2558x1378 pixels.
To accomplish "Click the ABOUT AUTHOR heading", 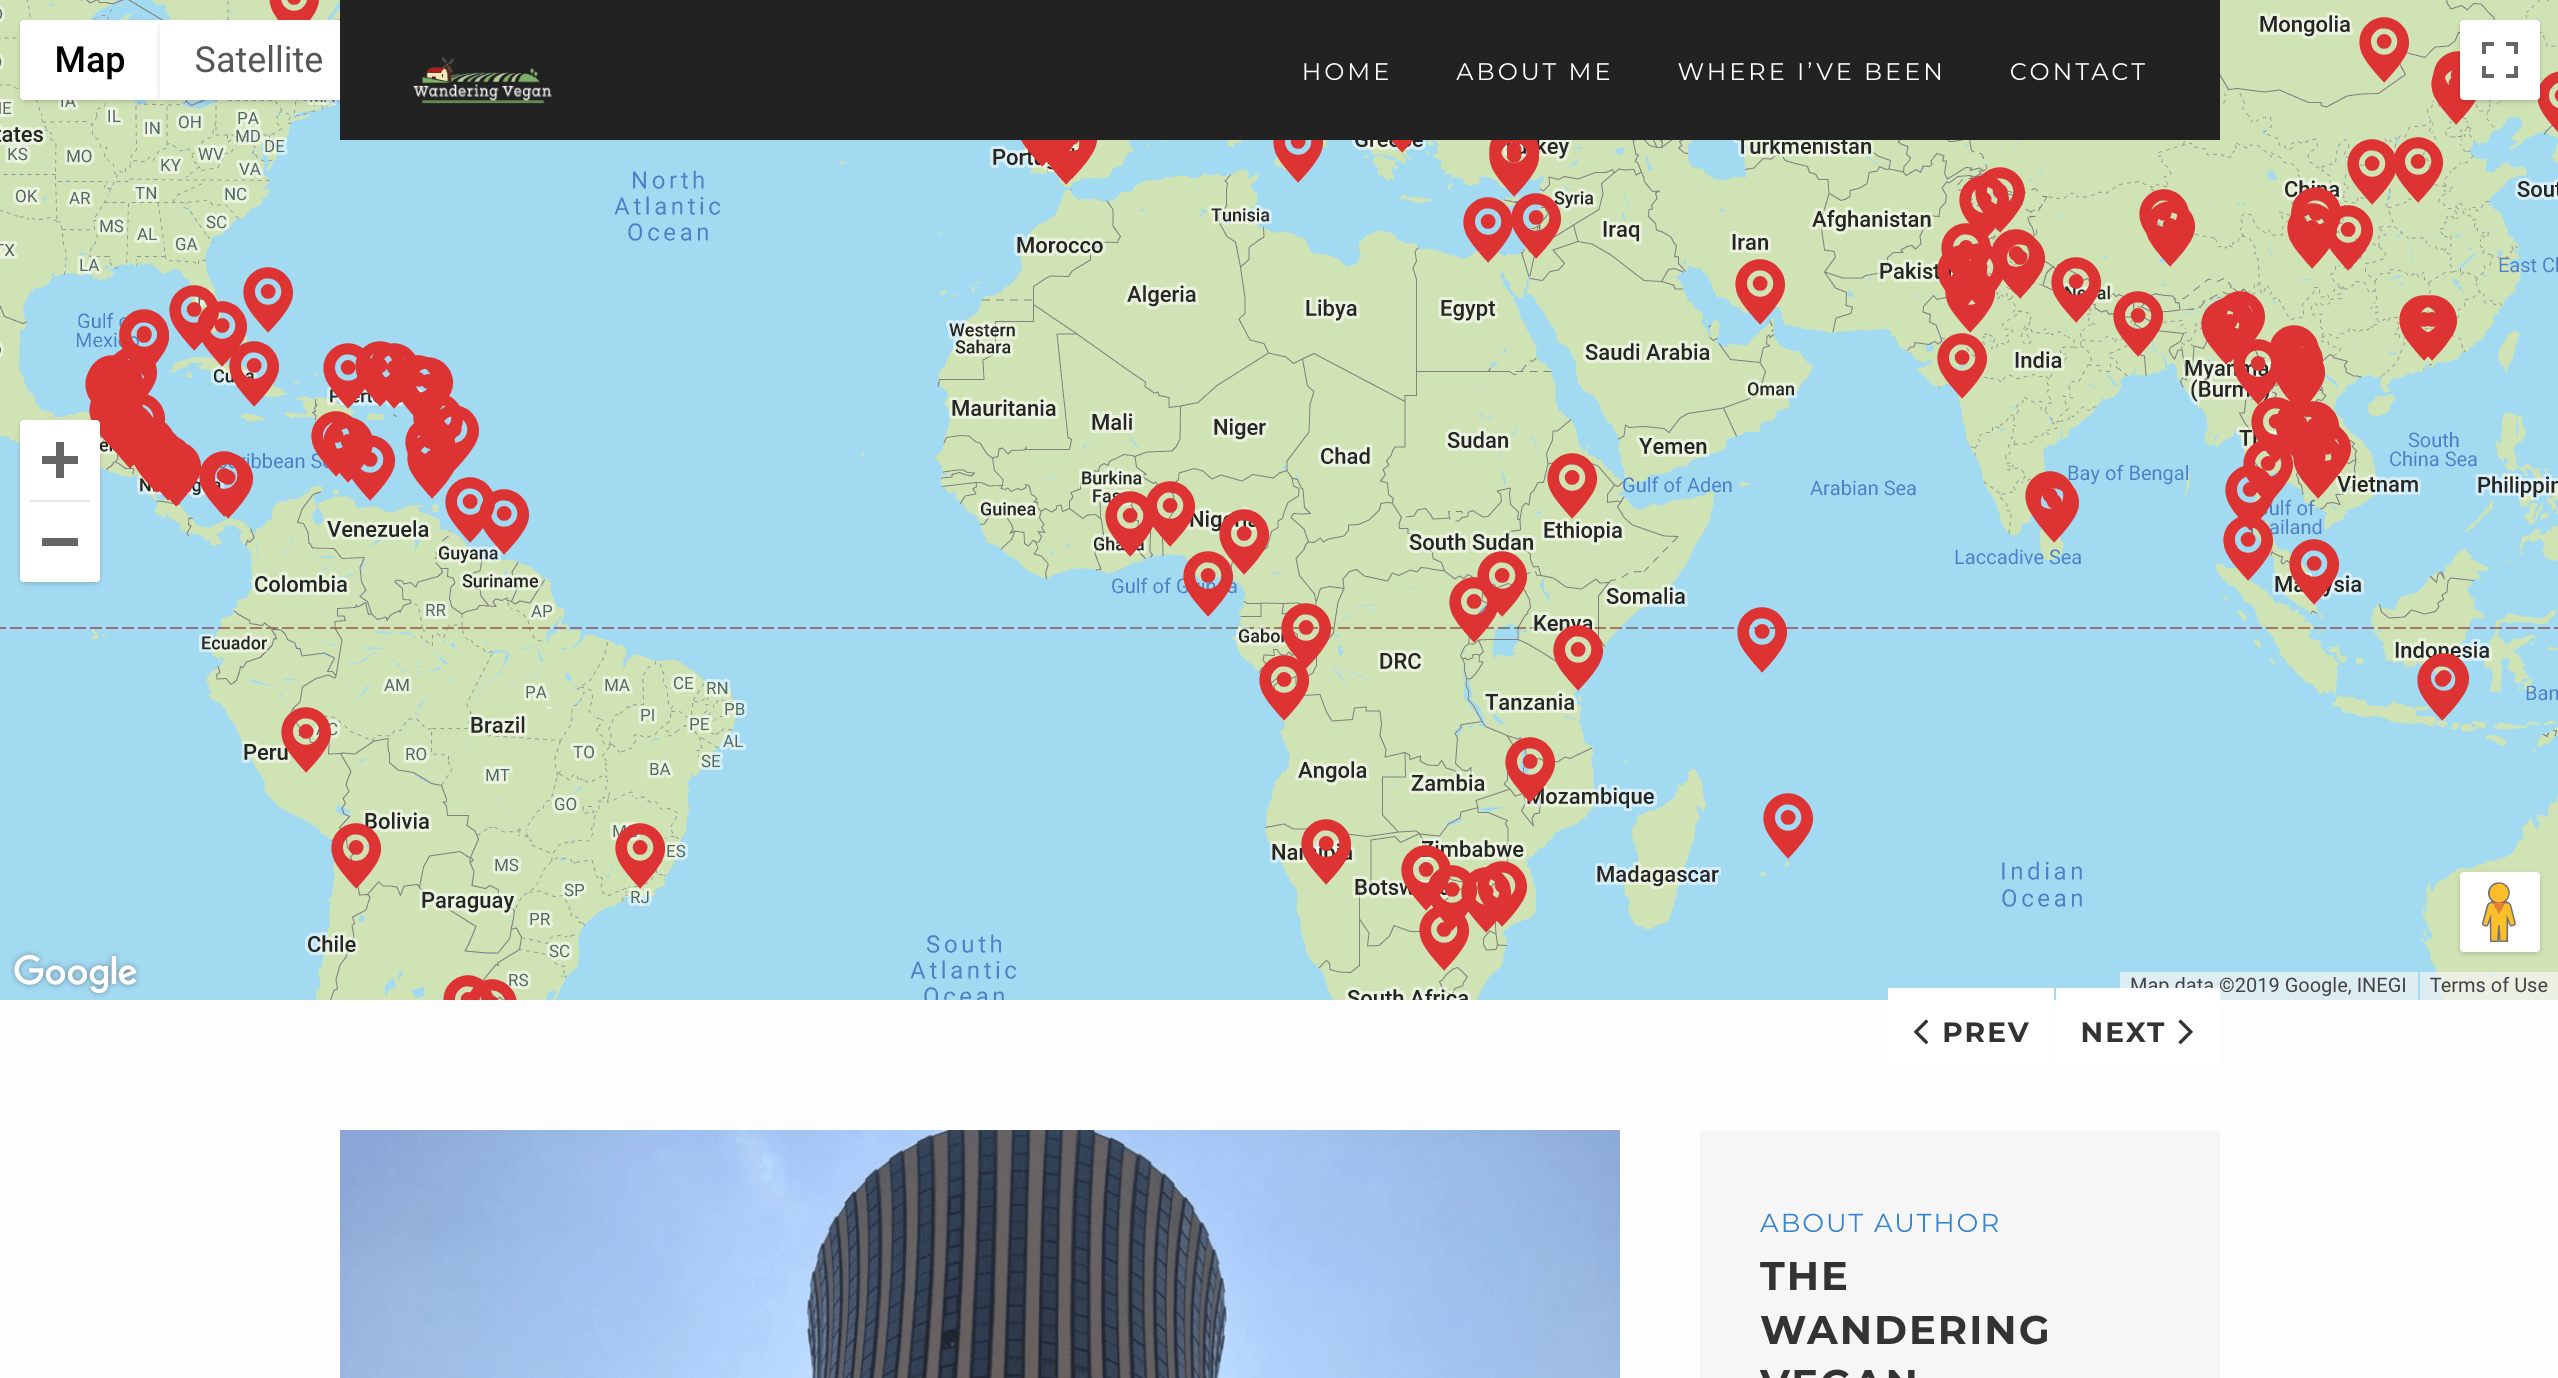I will point(1879,1222).
